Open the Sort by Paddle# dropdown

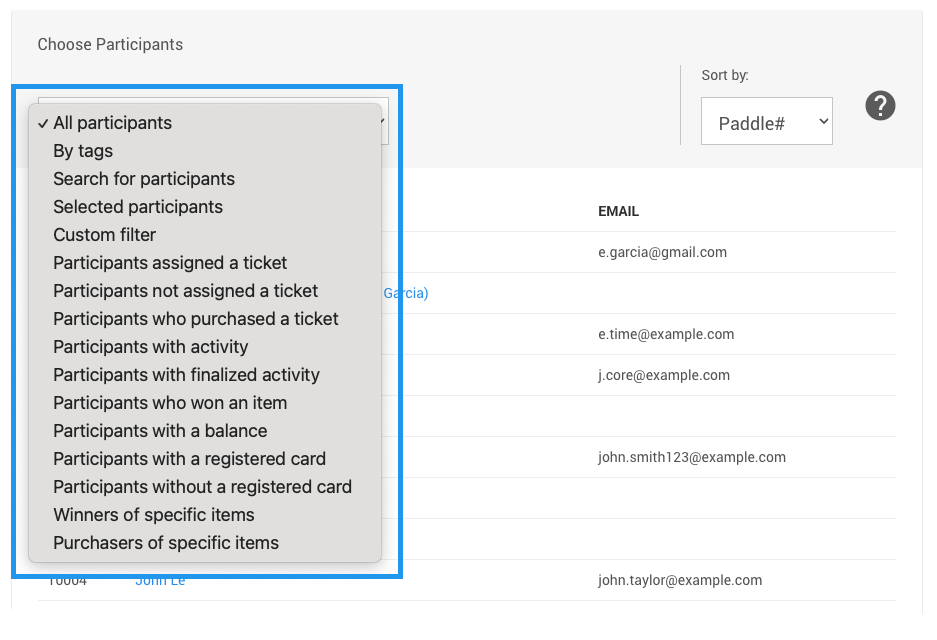[x=766, y=122]
